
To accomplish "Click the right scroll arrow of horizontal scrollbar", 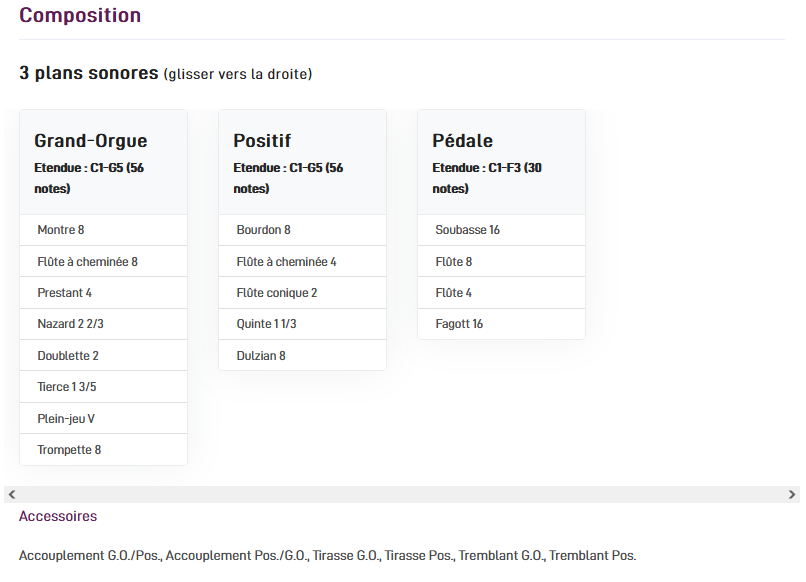I will (792, 494).
